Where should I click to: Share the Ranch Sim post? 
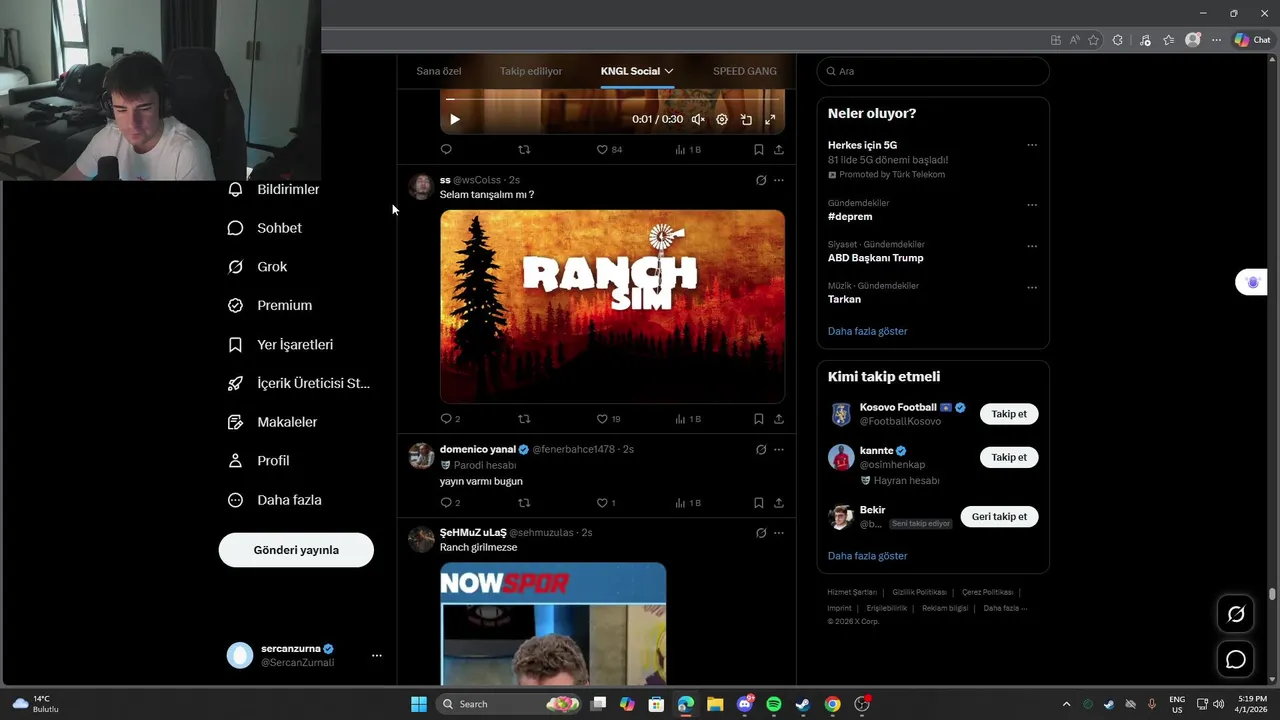point(779,419)
